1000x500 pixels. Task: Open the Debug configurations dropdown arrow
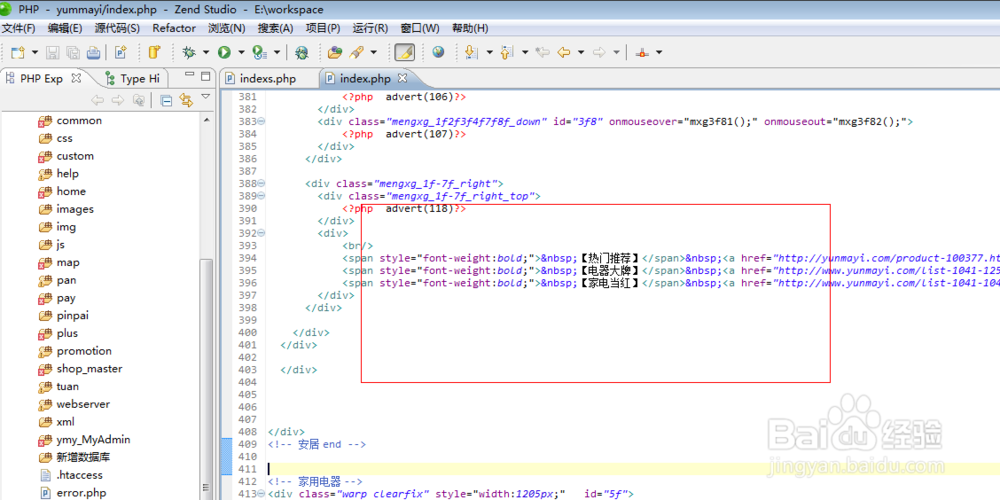coord(206,52)
